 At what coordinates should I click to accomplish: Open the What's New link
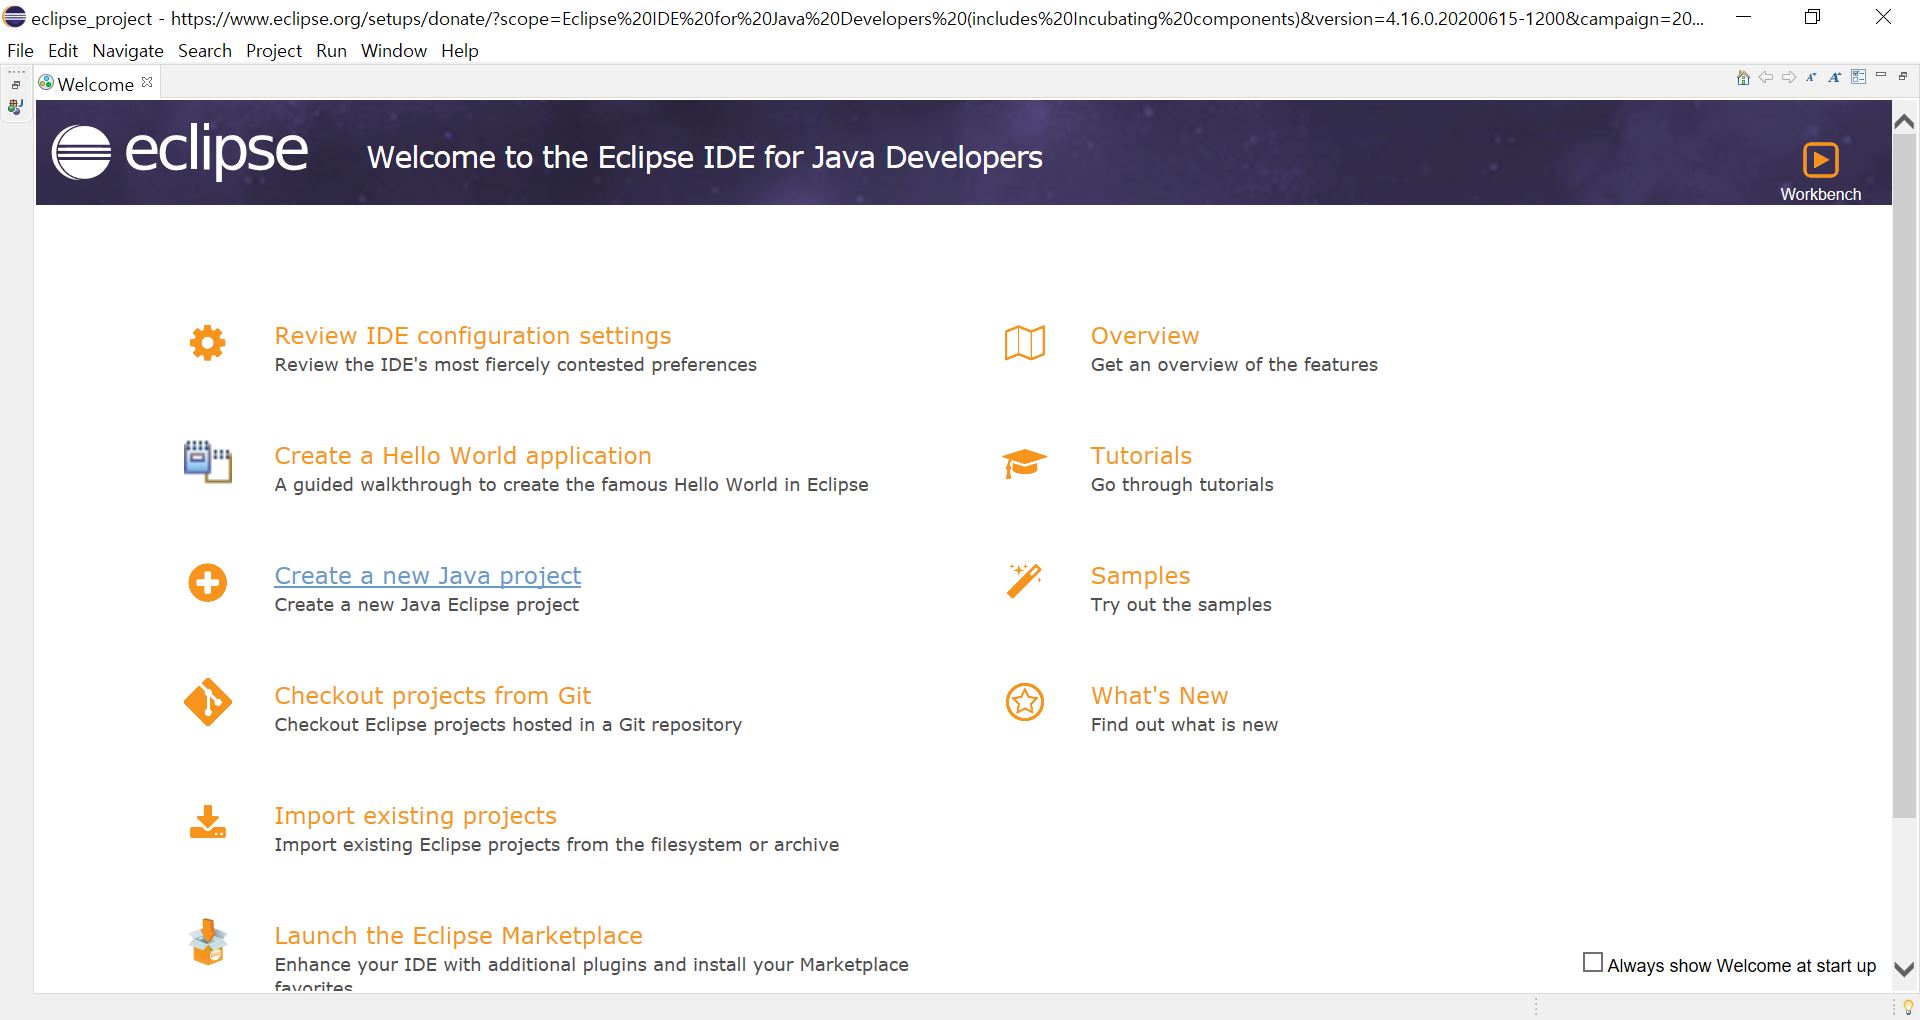[x=1159, y=696]
